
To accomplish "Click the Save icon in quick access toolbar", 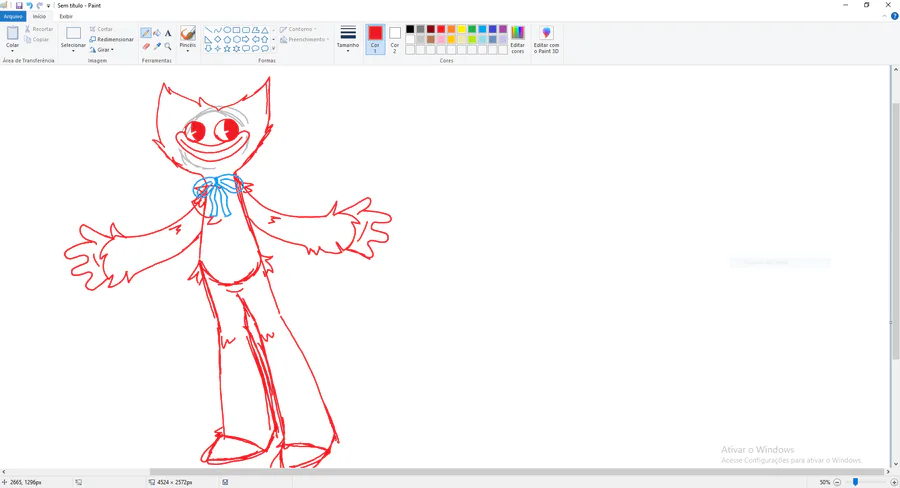I will tap(19, 5).
